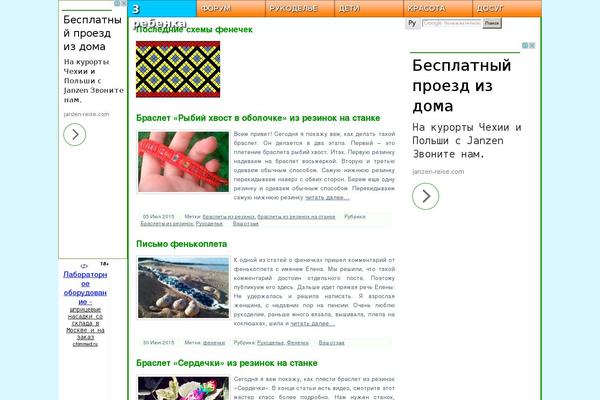Click the AdChoices icon on the left sidebar ad
Image resolution: width=600 pixels, height=400 pixels.
pos(117,3)
